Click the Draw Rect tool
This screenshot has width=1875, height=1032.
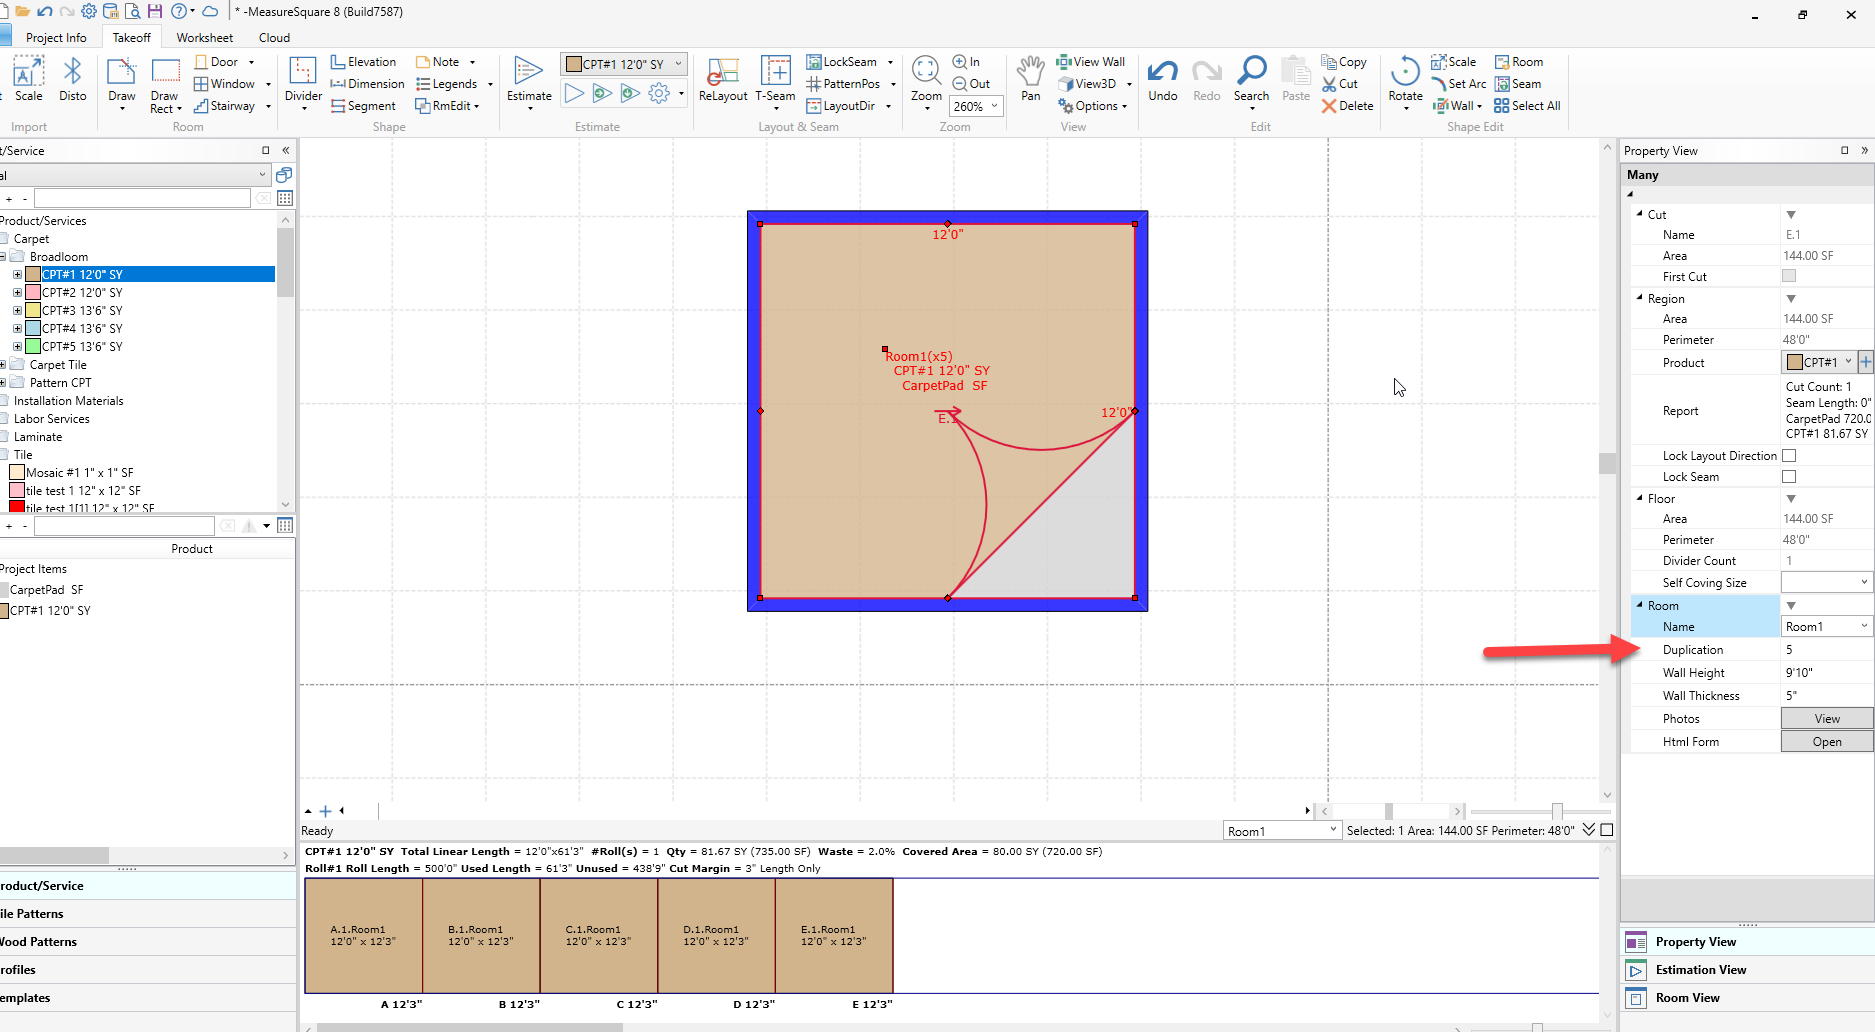pos(165,85)
